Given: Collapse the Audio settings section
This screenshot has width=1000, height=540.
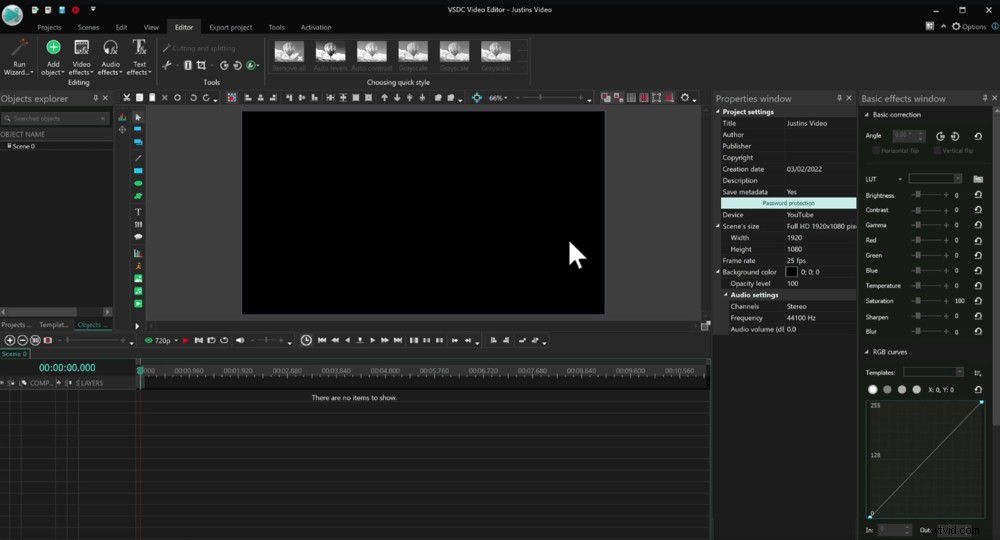Looking at the screenshot, I should (x=726, y=295).
